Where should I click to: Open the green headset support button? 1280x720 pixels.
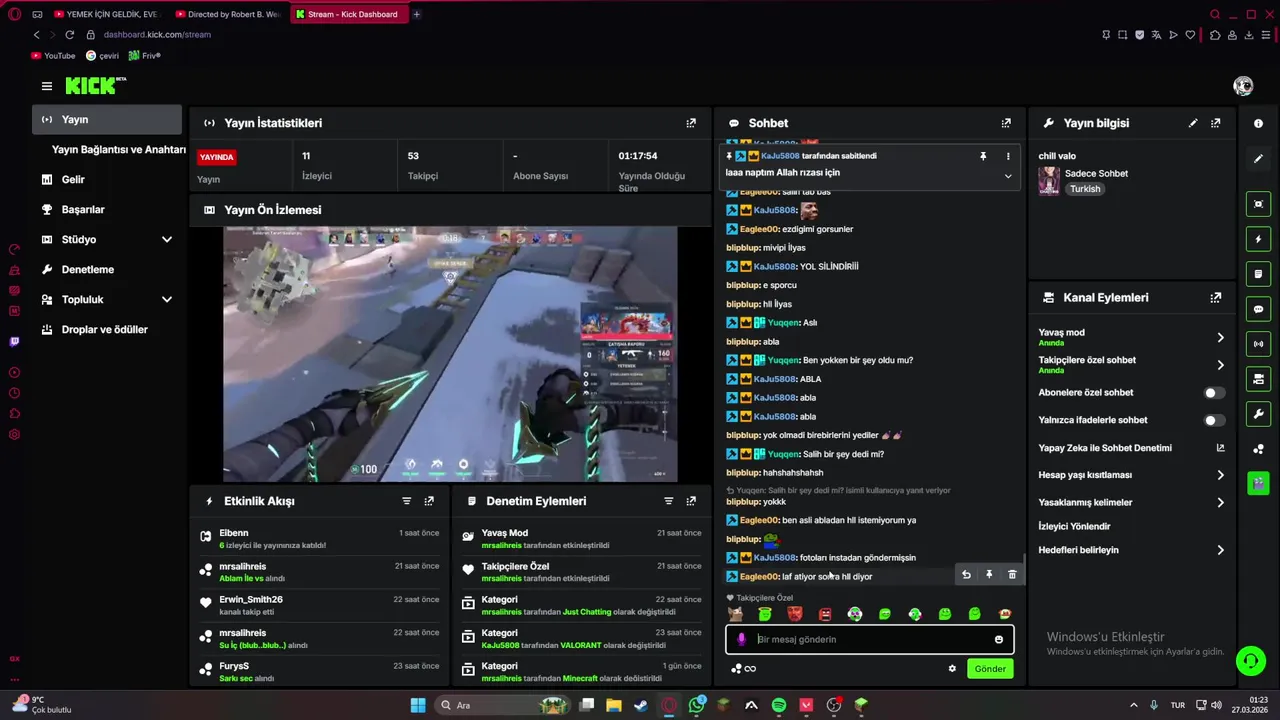point(1250,661)
